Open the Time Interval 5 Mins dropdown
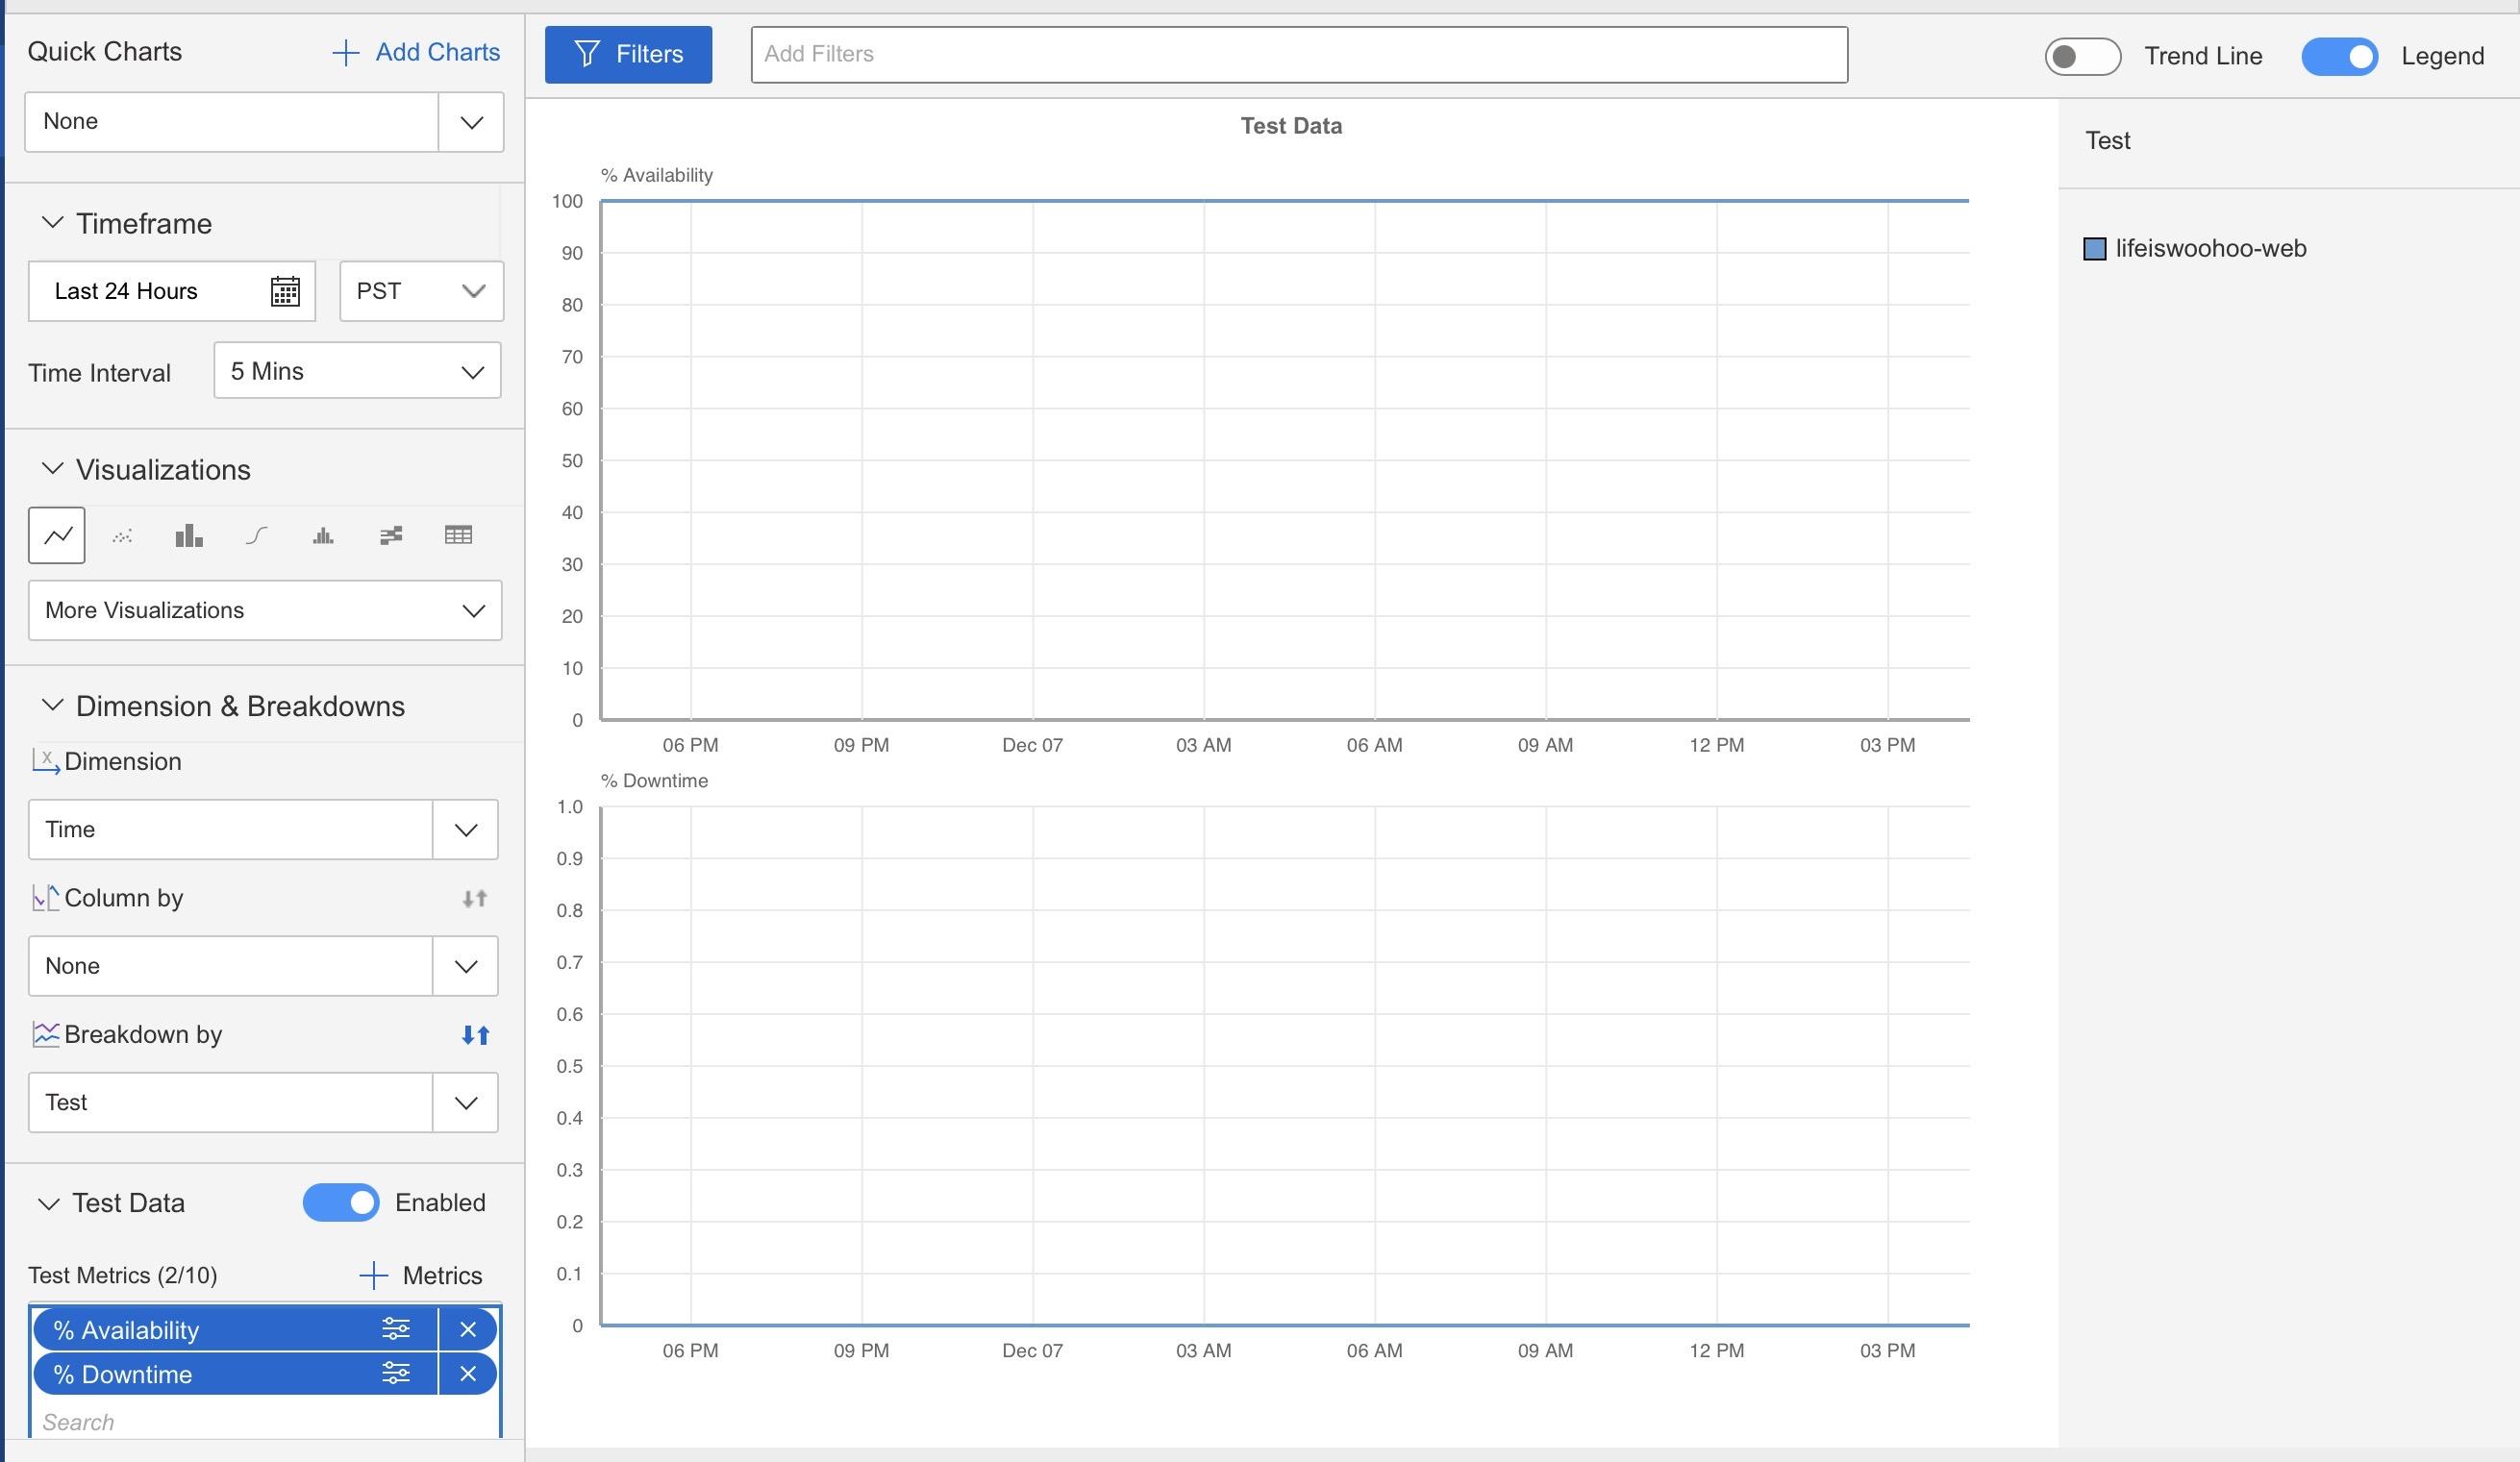 click(357, 371)
